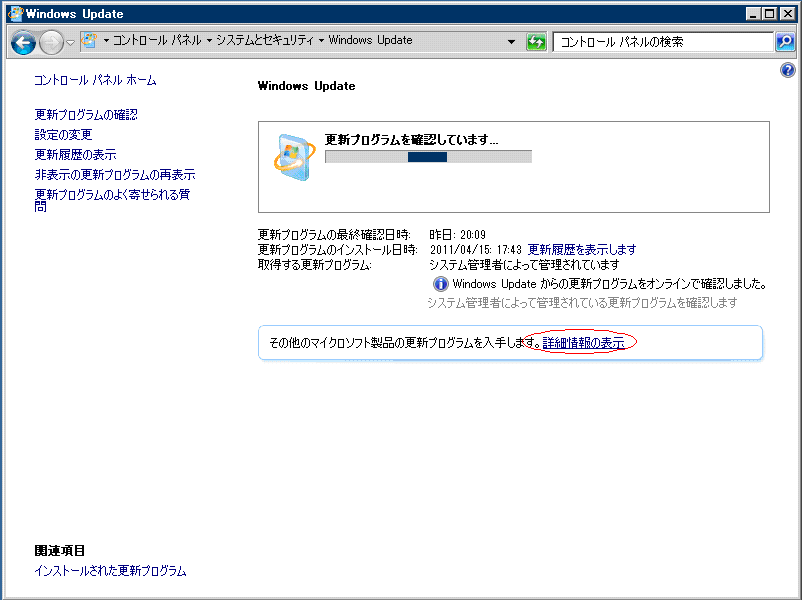Image resolution: width=802 pixels, height=600 pixels.
Task: Open the recent pages dropdown arrow
Action: (x=71, y=43)
